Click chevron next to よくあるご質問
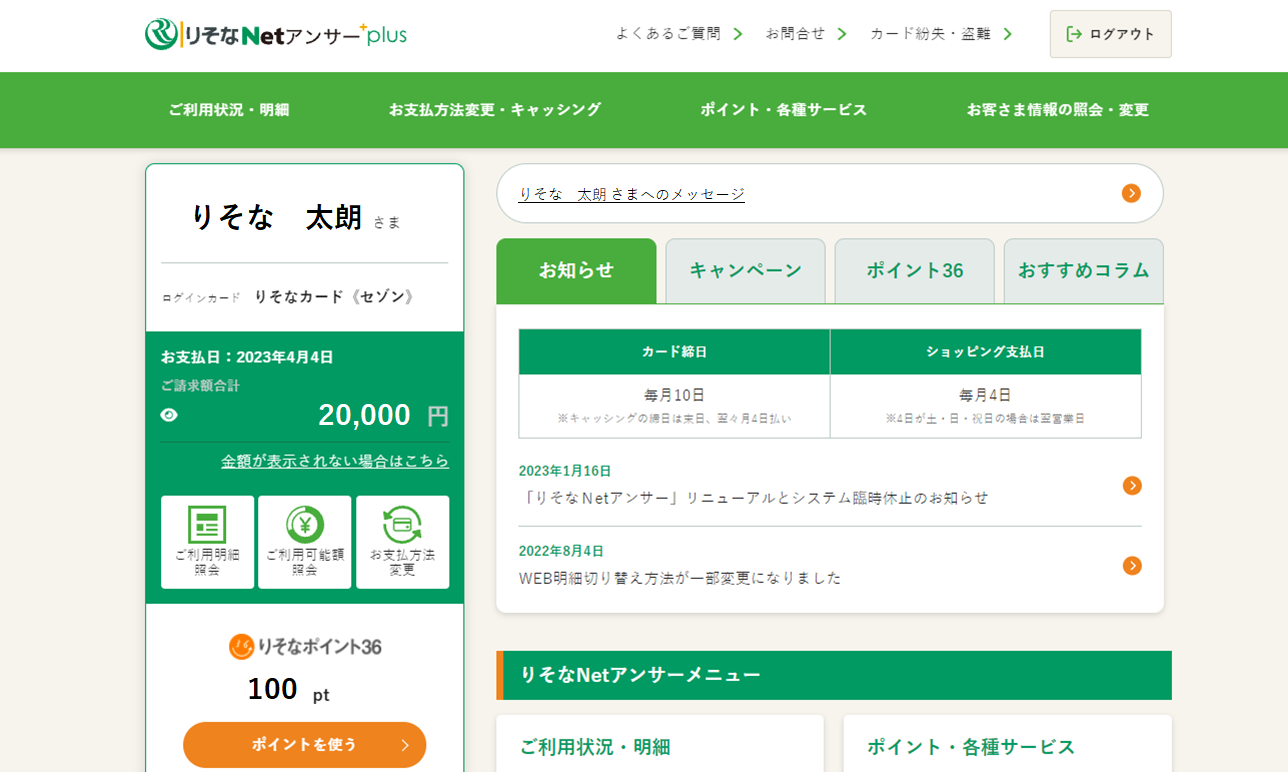The image size is (1288, 772). click(738, 34)
